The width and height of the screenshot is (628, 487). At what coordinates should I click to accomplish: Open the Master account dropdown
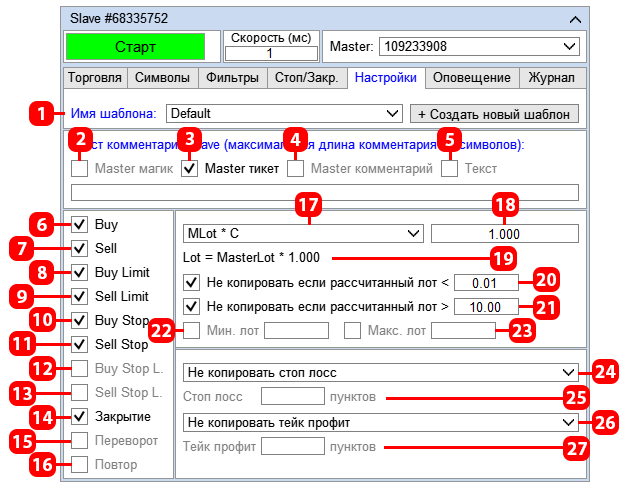pos(479,46)
